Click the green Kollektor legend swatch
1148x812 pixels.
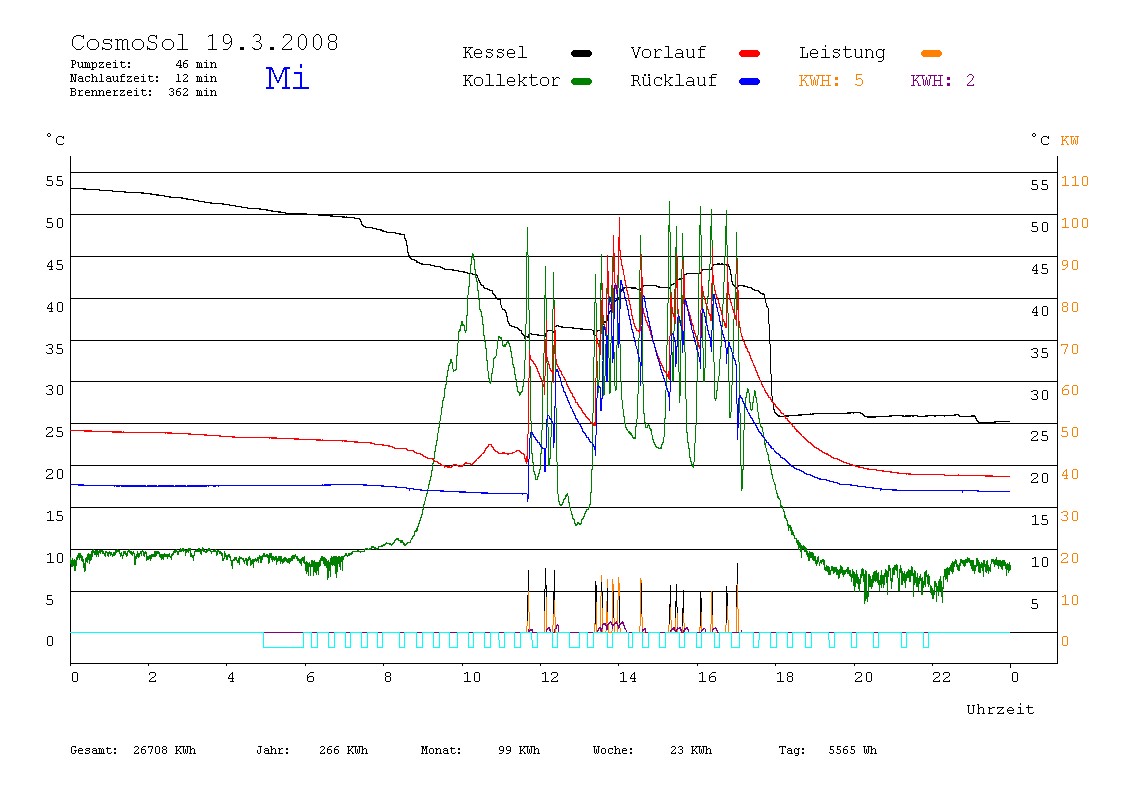pos(581,81)
